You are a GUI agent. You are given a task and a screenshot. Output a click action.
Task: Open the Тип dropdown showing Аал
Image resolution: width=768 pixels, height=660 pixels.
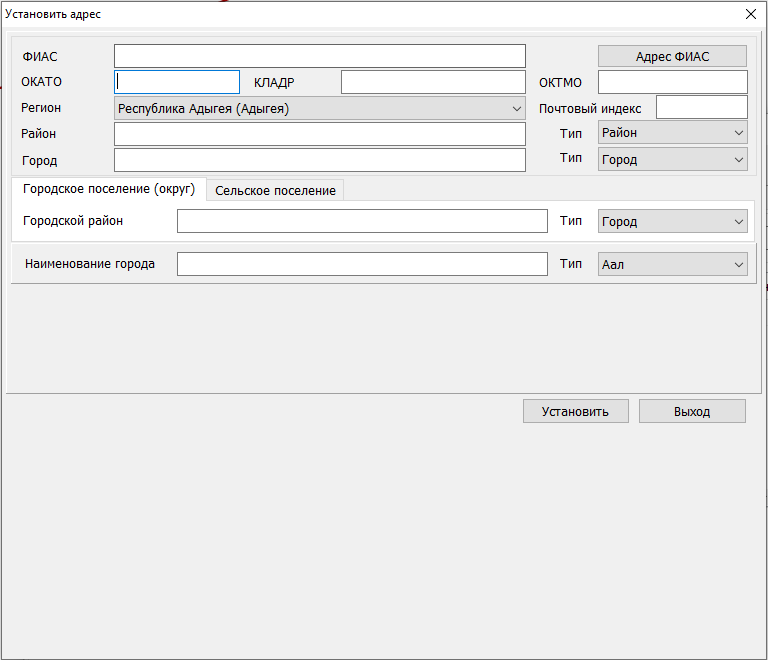click(672, 264)
